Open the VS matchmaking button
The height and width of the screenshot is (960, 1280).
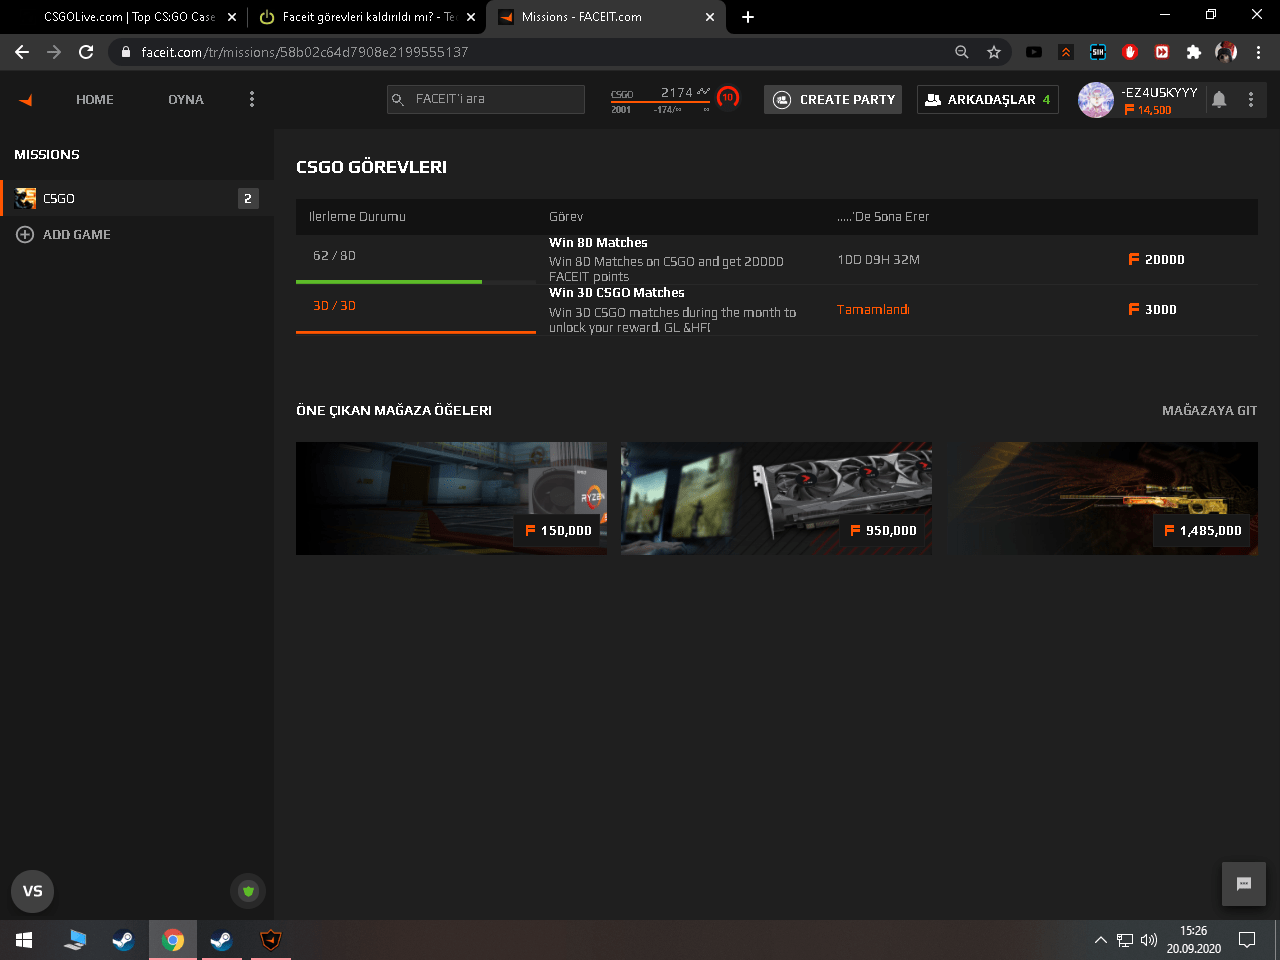(32, 891)
